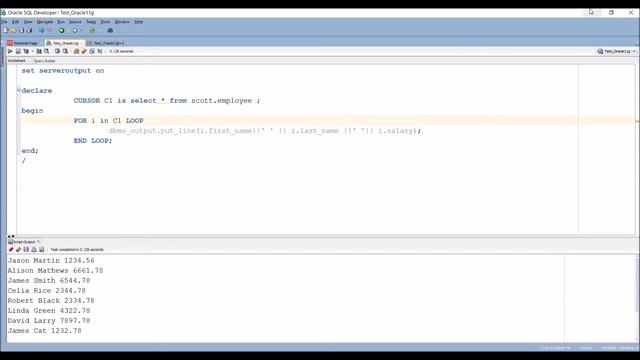Click output row 'Alison Mathews 6661.78'

coord(56,270)
